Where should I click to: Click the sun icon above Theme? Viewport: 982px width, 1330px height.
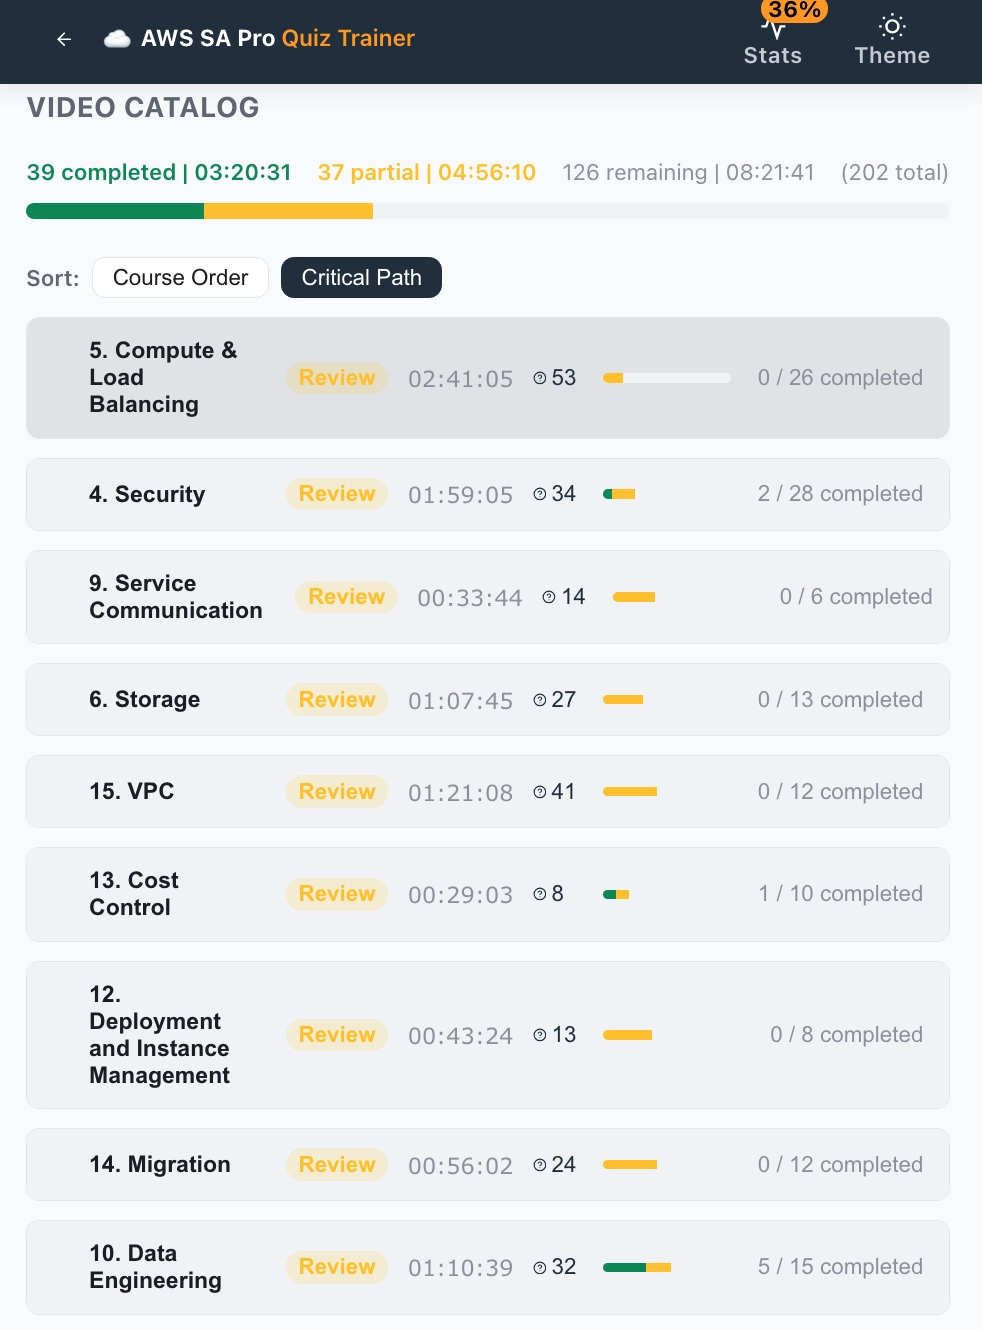pyautogui.click(x=891, y=27)
